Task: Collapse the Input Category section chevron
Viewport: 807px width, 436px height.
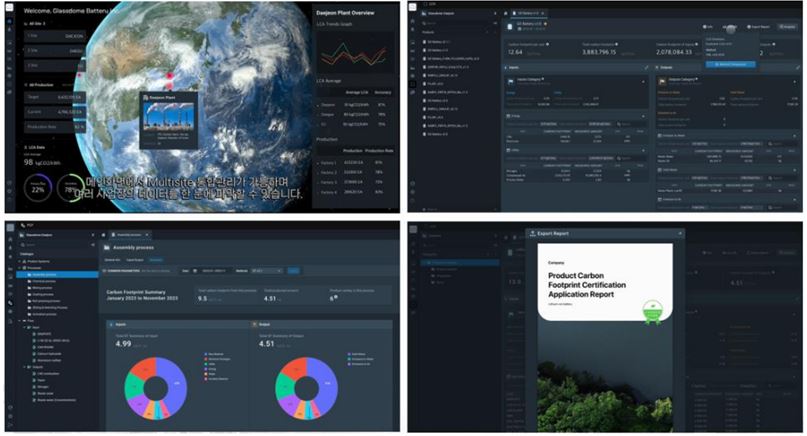Action: coord(643,82)
